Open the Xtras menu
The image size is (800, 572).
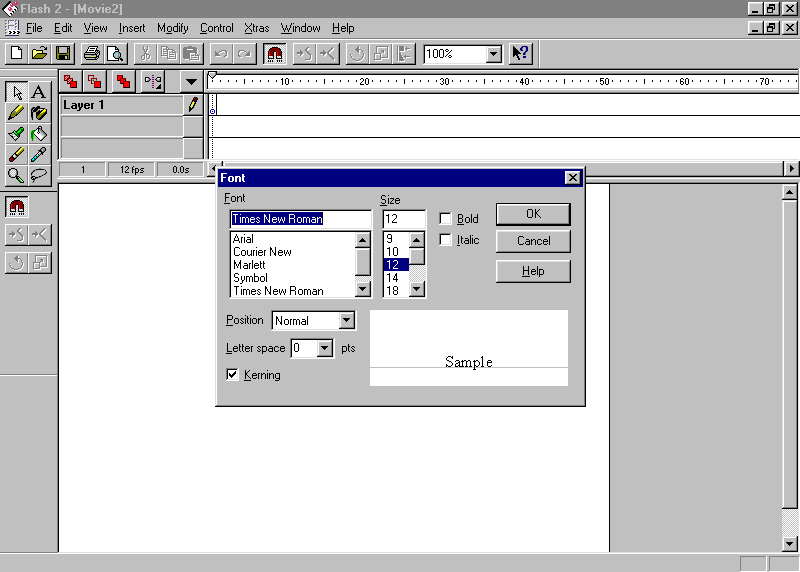(x=256, y=28)
